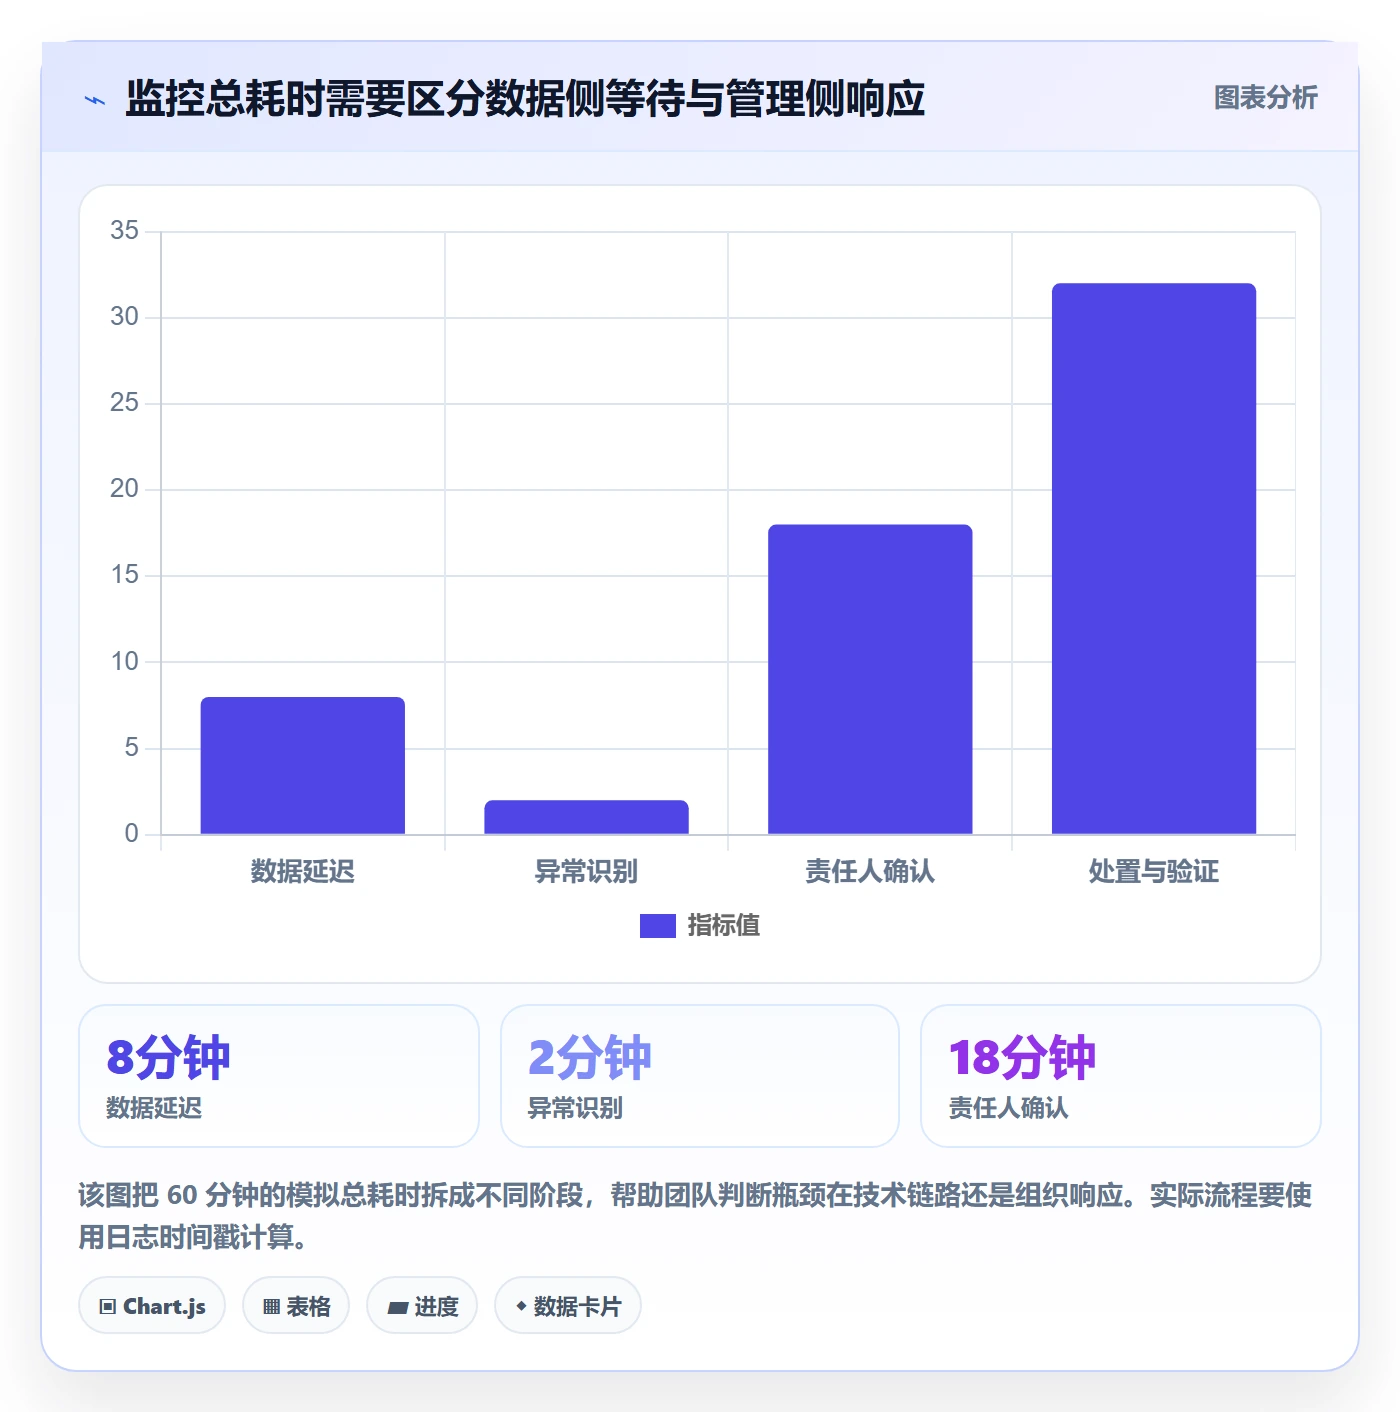This screenshot has width=1400, height=1412.
Task: Open the 2分钟 异常识别 stat card
Action: coord(700,1076)
